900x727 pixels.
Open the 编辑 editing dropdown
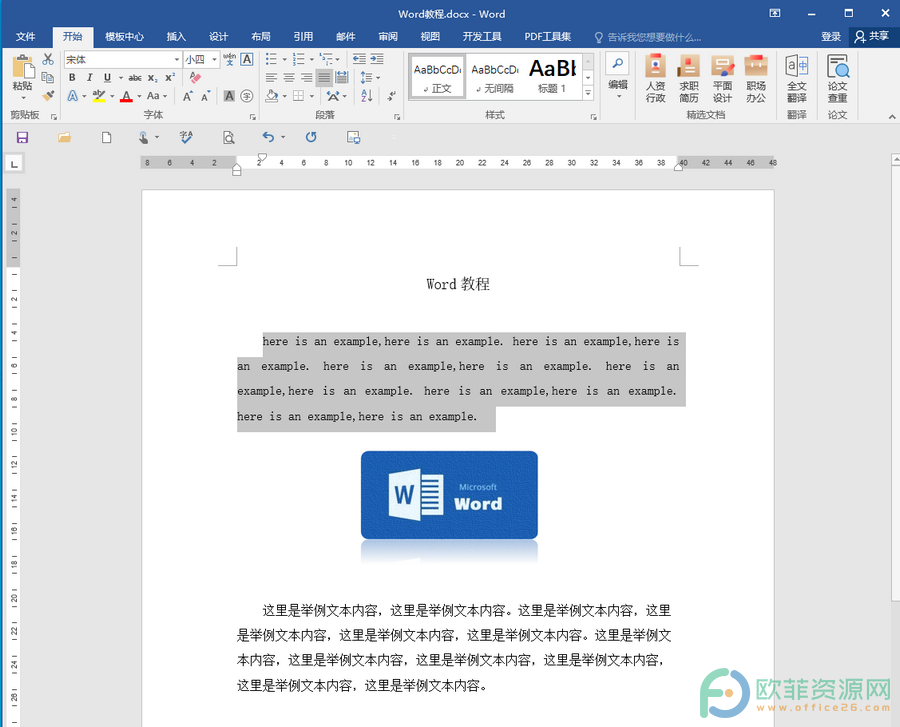[x=618, y=79]
